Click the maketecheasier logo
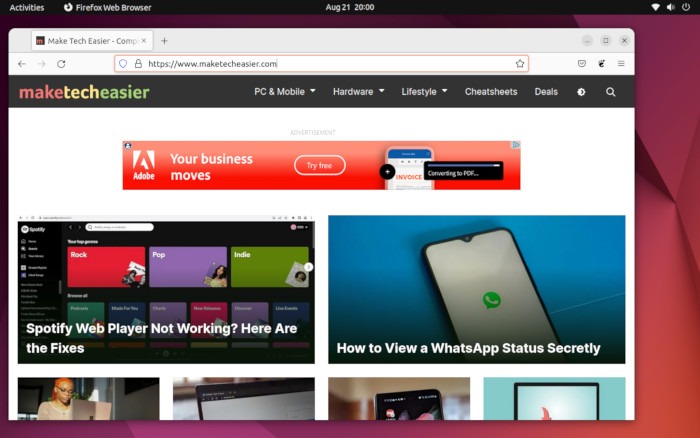 click(84, 92)
